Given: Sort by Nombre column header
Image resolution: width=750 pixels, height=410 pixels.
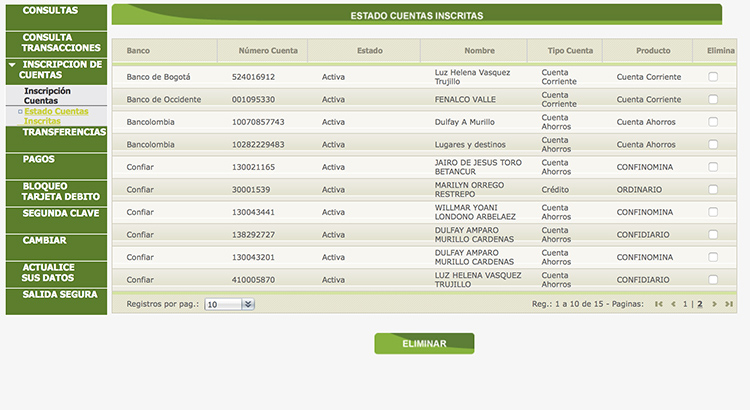Looking at the screenshot, I should (479, 51).
